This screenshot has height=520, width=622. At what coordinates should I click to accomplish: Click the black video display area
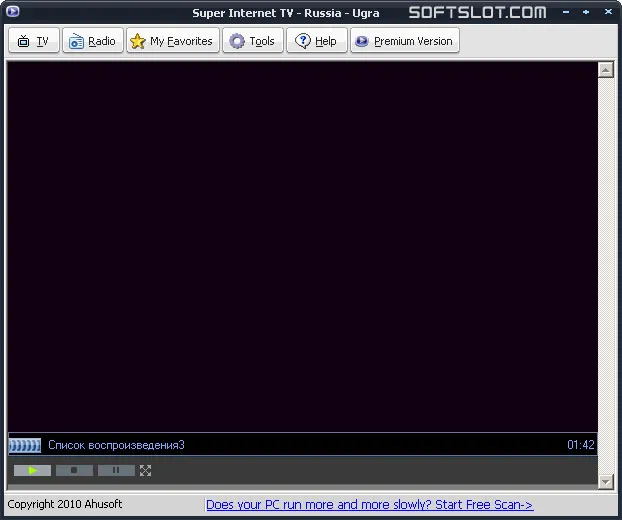(x=303, y=247)
